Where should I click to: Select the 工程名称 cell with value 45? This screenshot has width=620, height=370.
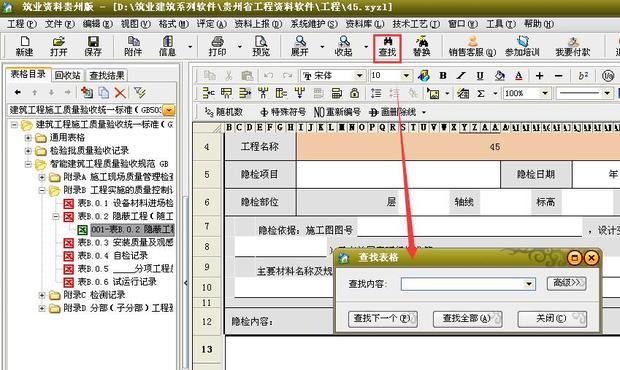coord(458,147)
